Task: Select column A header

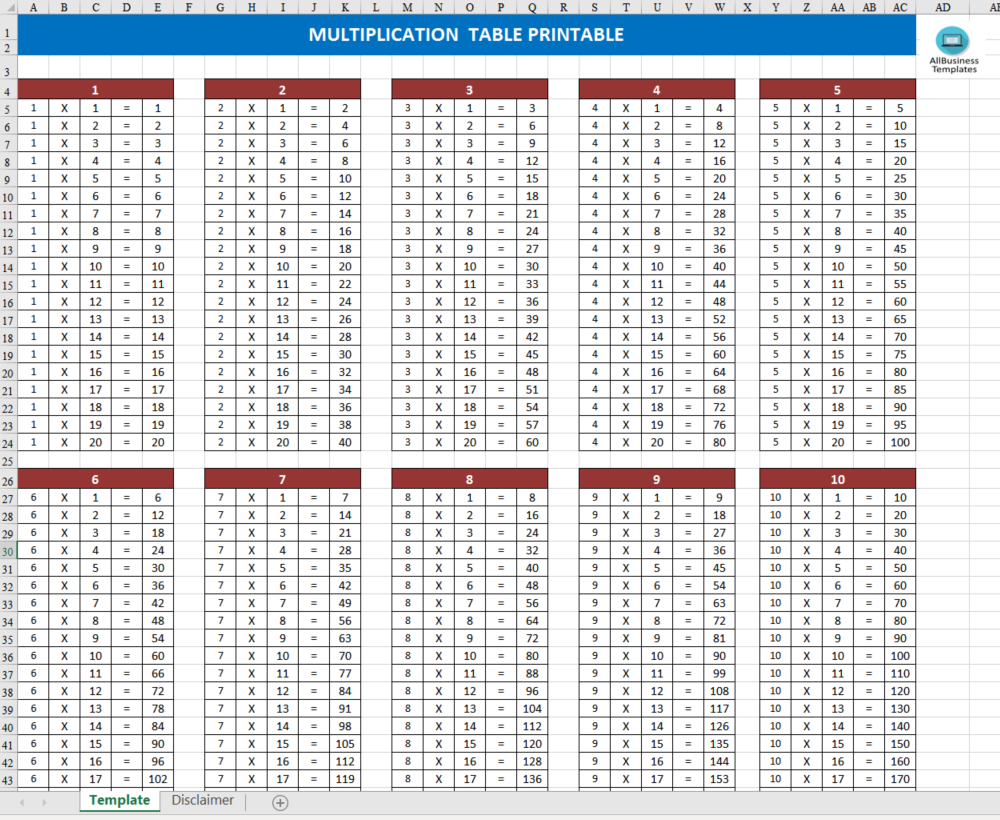Action: [x=34, y=7]
